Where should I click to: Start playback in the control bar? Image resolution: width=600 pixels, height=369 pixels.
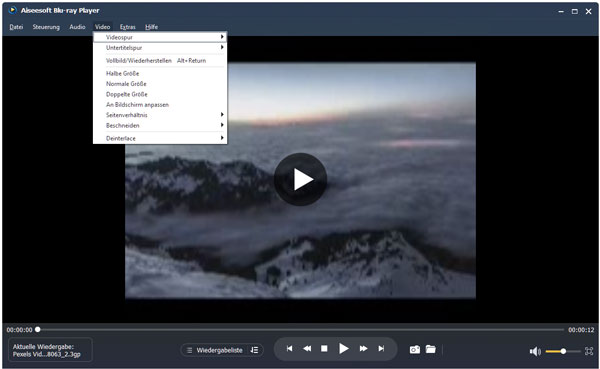coord(344,349)
